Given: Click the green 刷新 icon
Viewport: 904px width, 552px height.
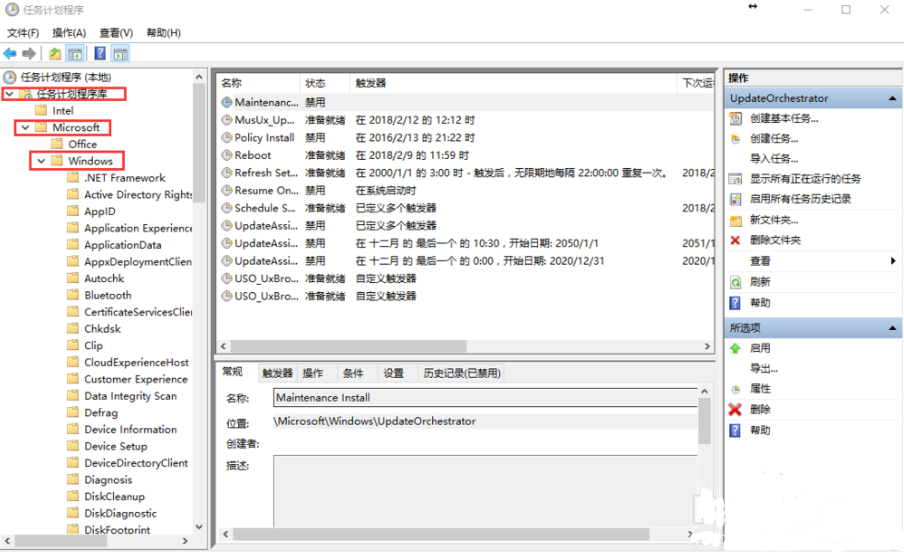Looking at the screenshot, I should 736,282.
